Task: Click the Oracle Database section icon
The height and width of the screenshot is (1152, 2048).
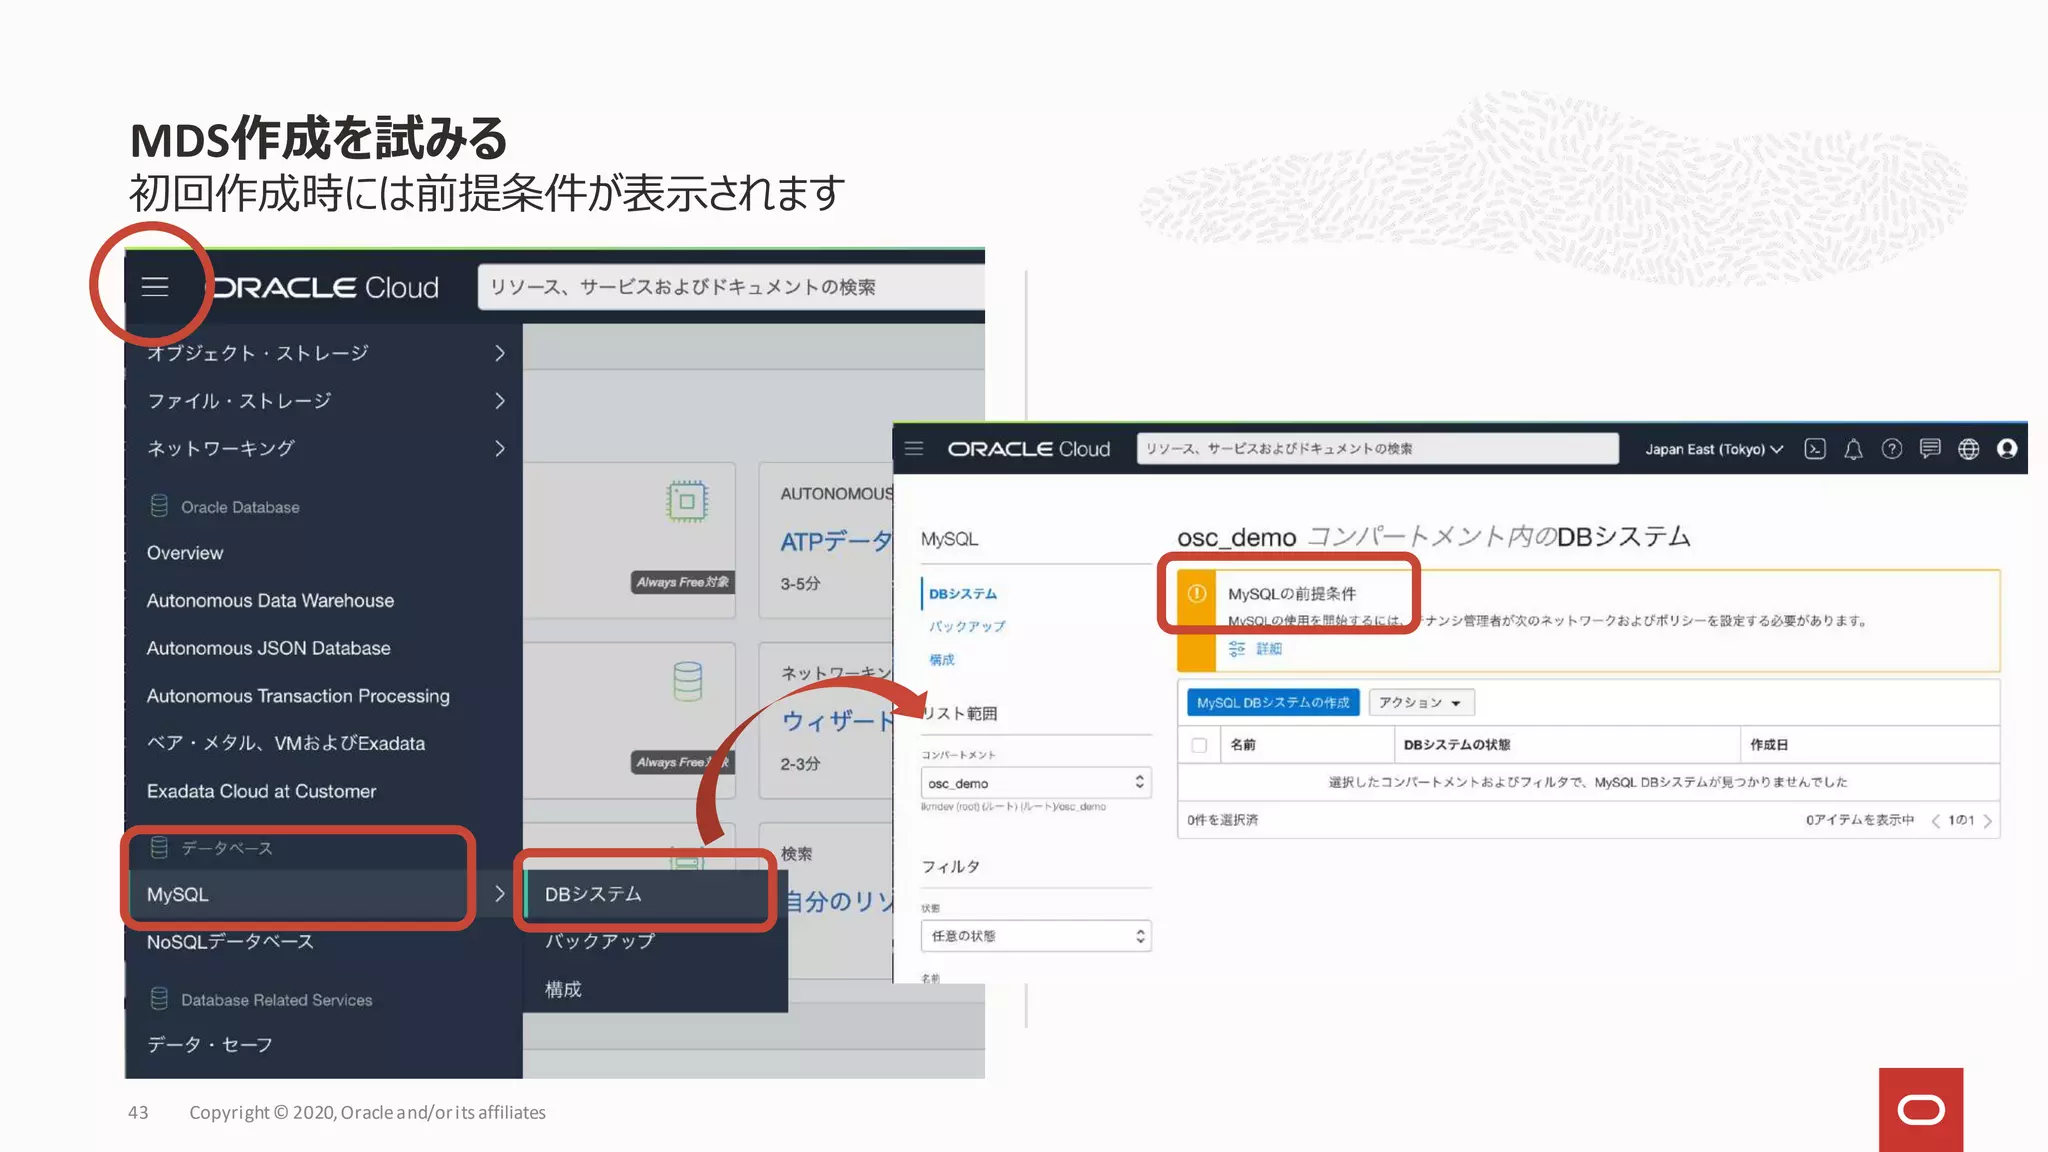Action: [159, 506]
